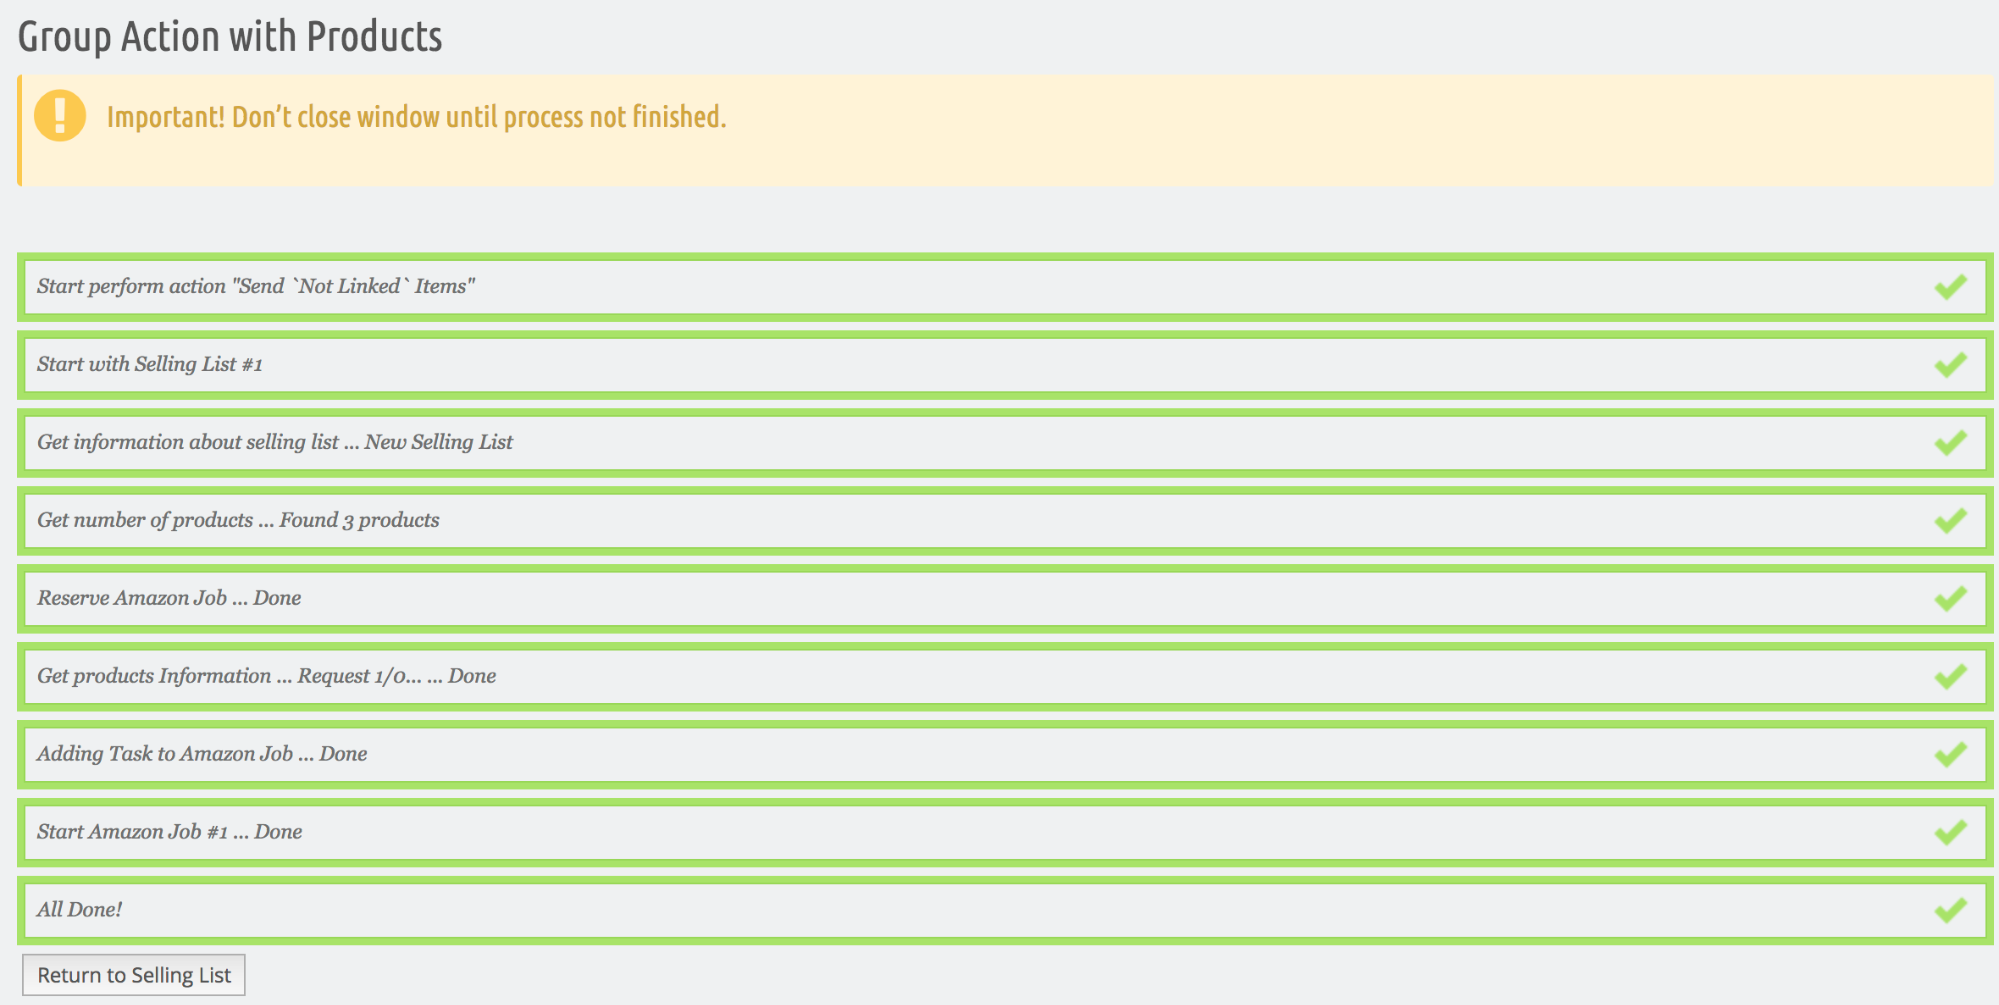Select the "Start Amazon Job #1 ... Done" row

coord(1005,832)
